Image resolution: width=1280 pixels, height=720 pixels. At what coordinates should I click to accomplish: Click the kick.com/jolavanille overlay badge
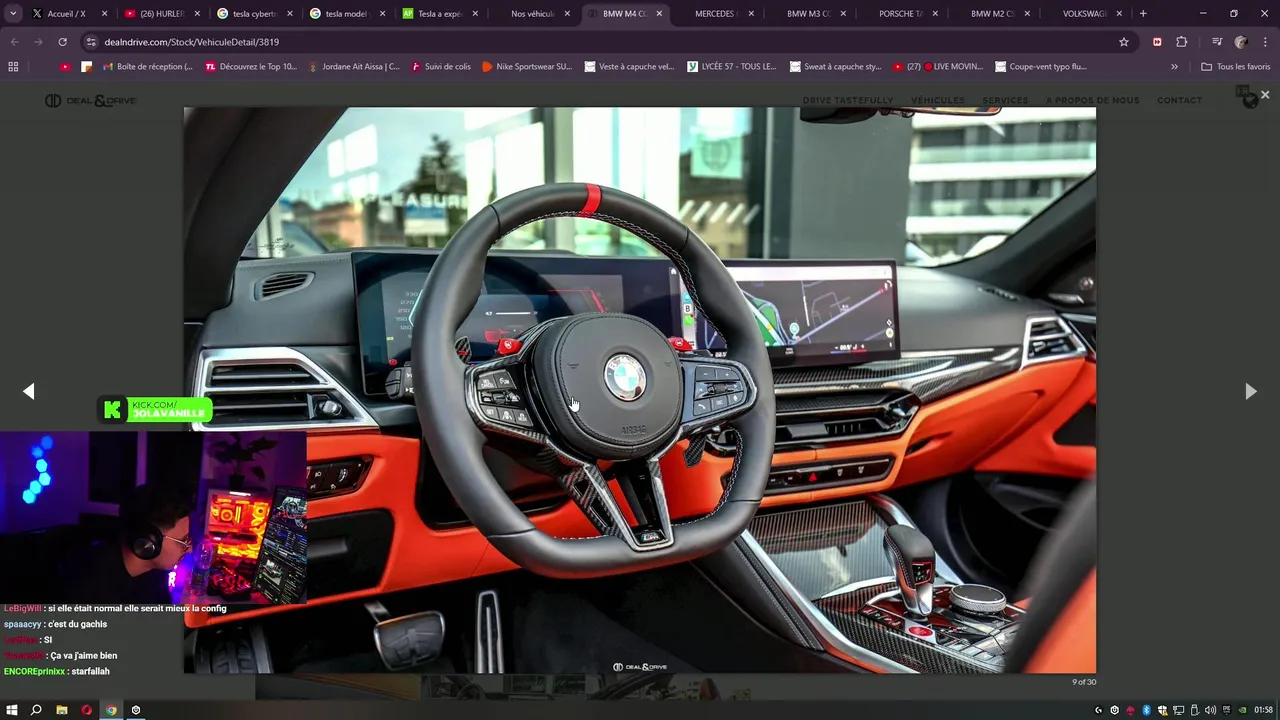pyautogui.click(x=155, y=409)
